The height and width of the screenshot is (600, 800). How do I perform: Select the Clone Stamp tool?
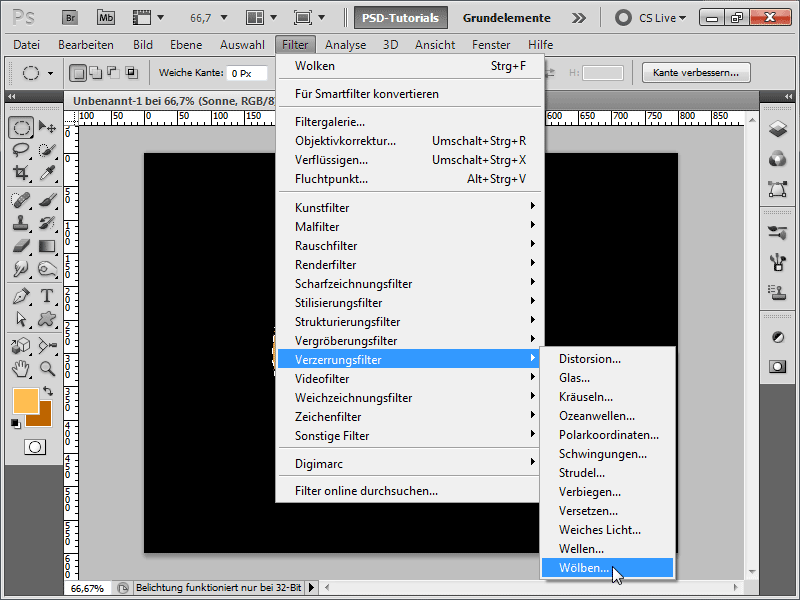21,223
